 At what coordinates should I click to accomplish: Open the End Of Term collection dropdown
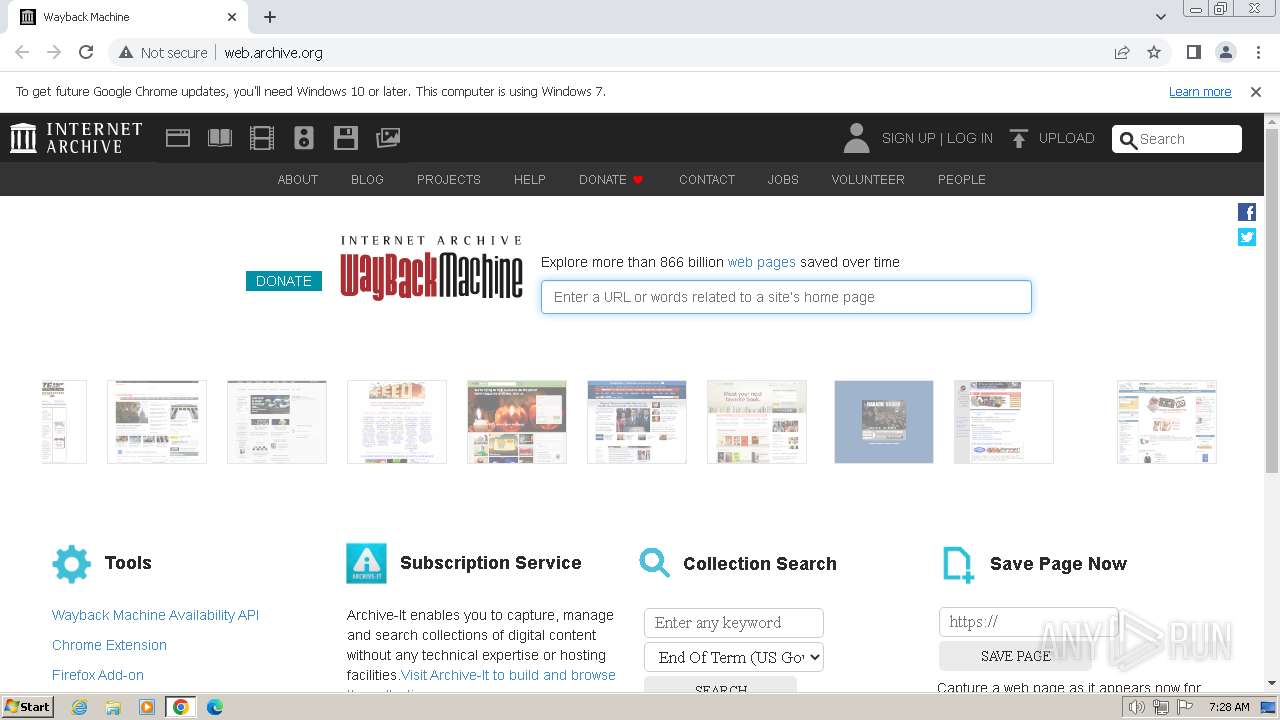click(x=734, y=657)
